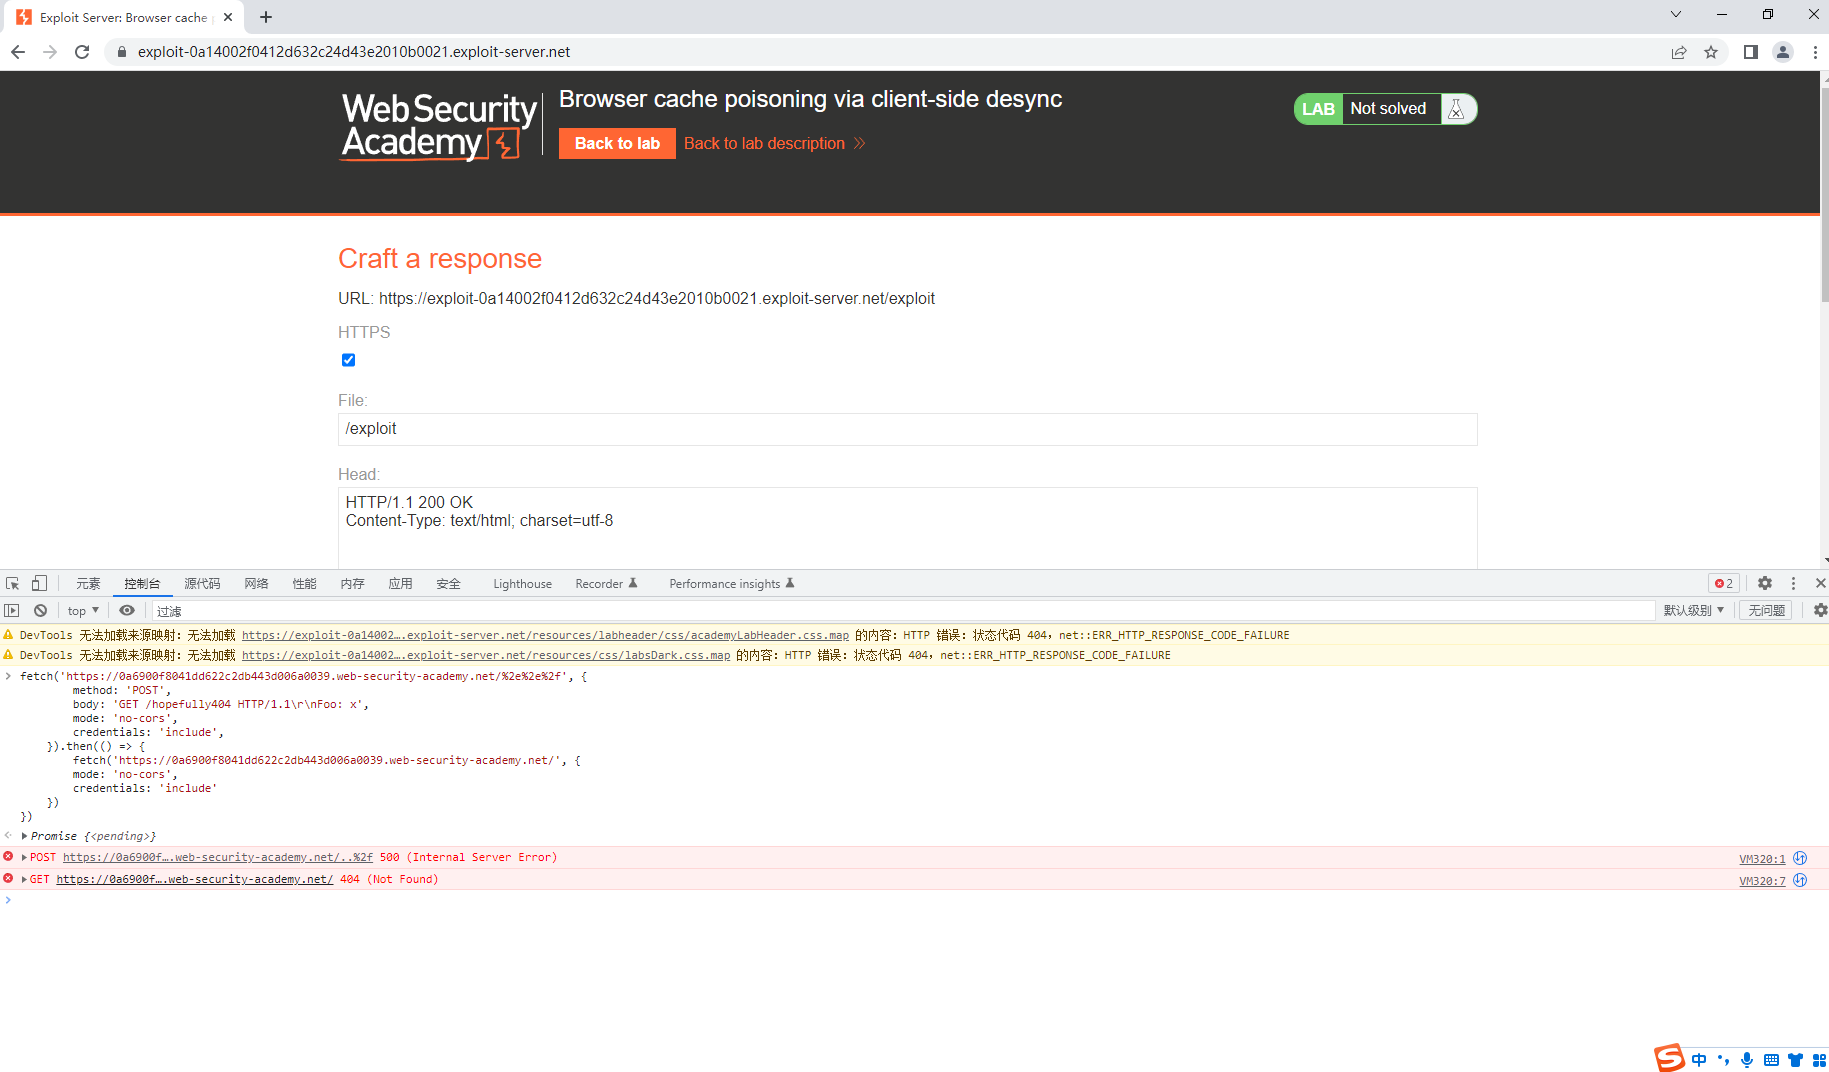Click the lab flask status icon

pos(1457,109)
